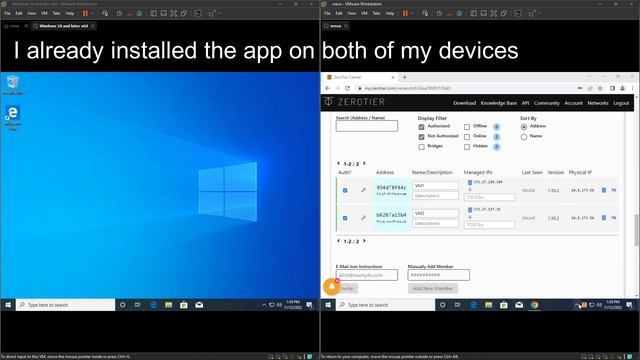Open View menu in oreva VMware window
The height and width of the screenshot is (360, 640).
point(351,13)
